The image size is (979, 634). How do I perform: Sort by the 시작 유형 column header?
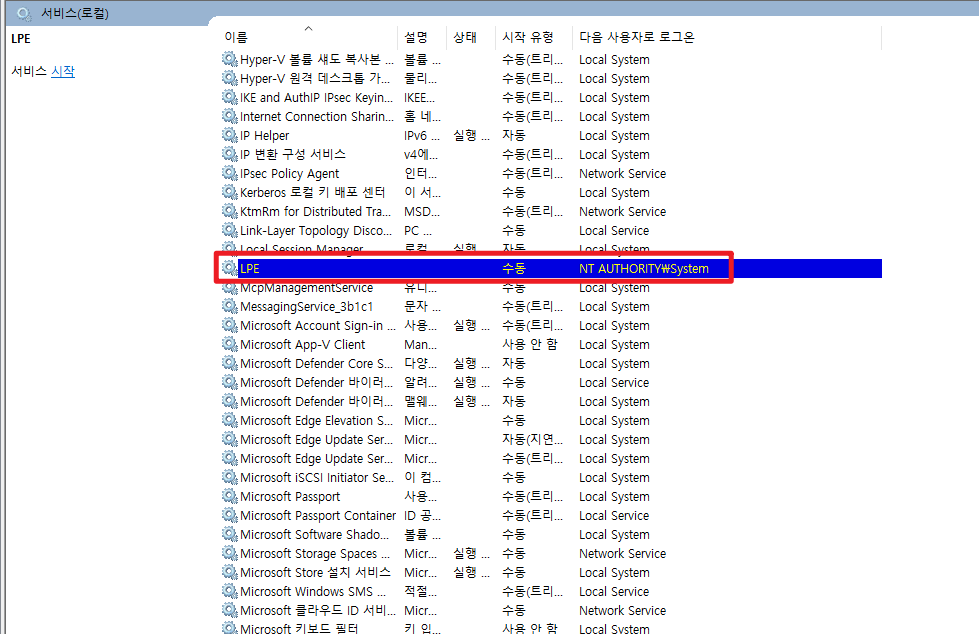527,37
